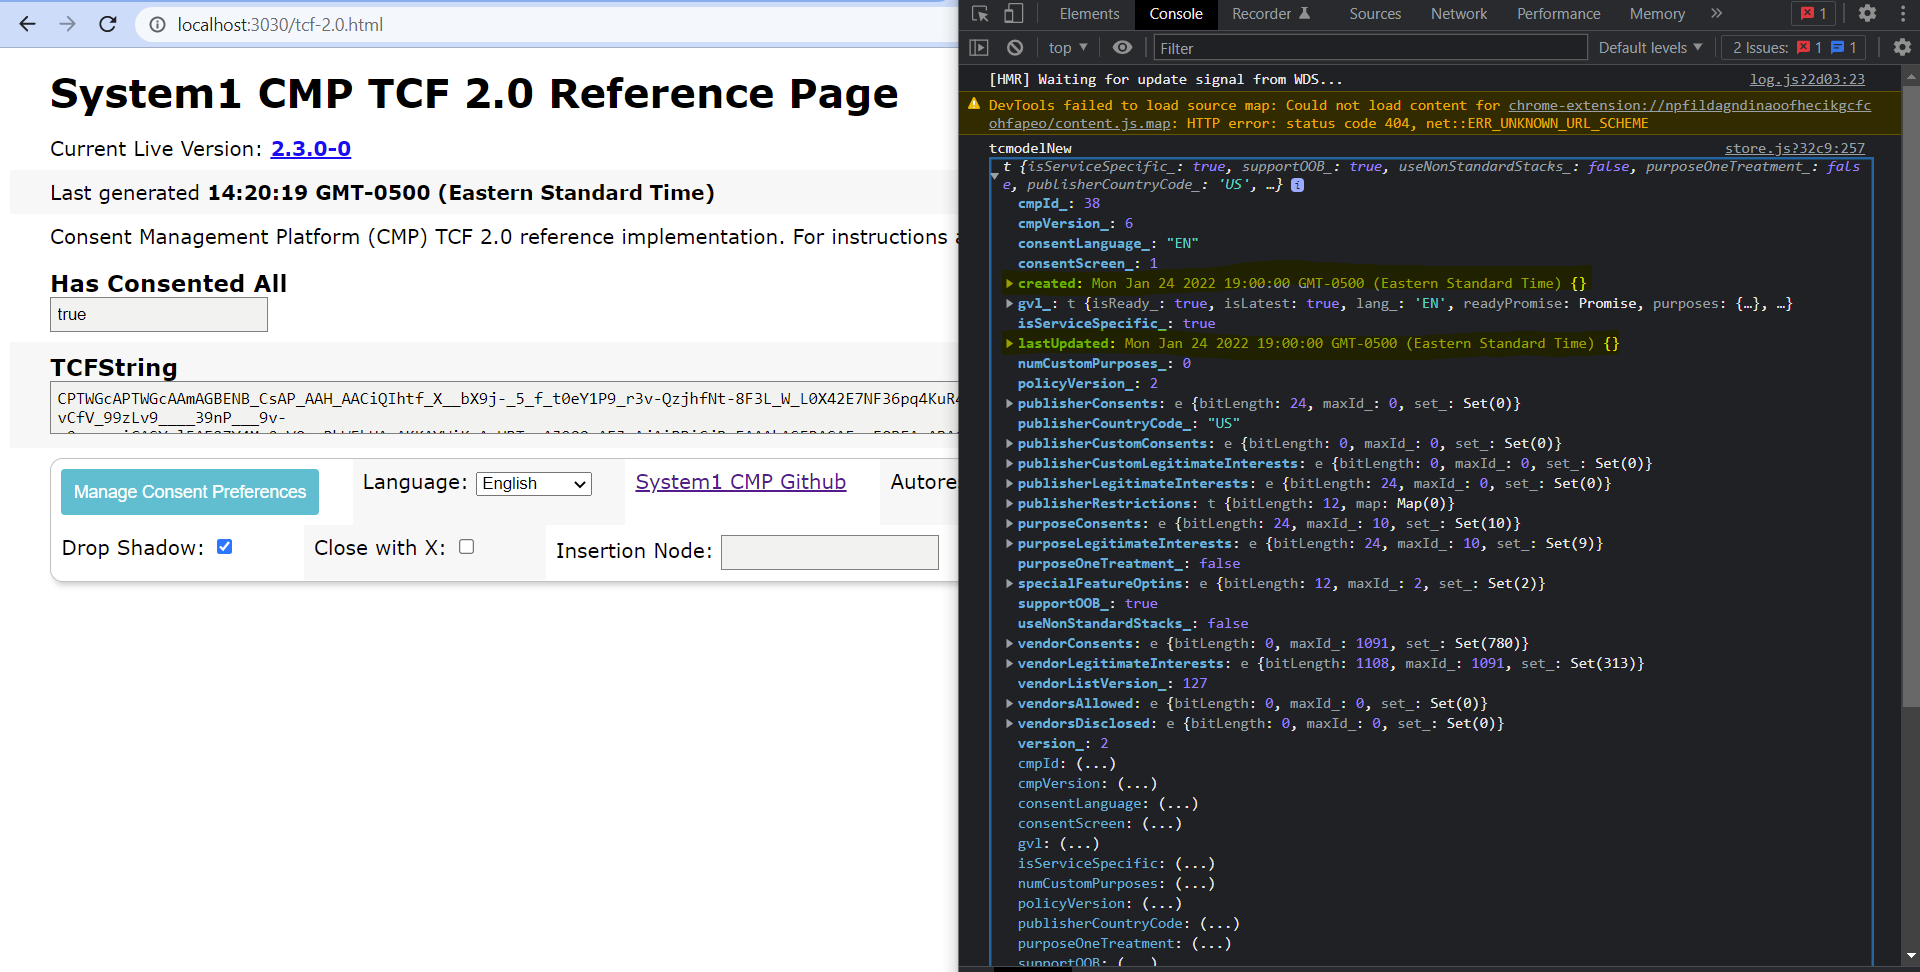The image size is (1920, 972).
Task: Expand the publisherRestrictions property
Action: coord(1010,504)
